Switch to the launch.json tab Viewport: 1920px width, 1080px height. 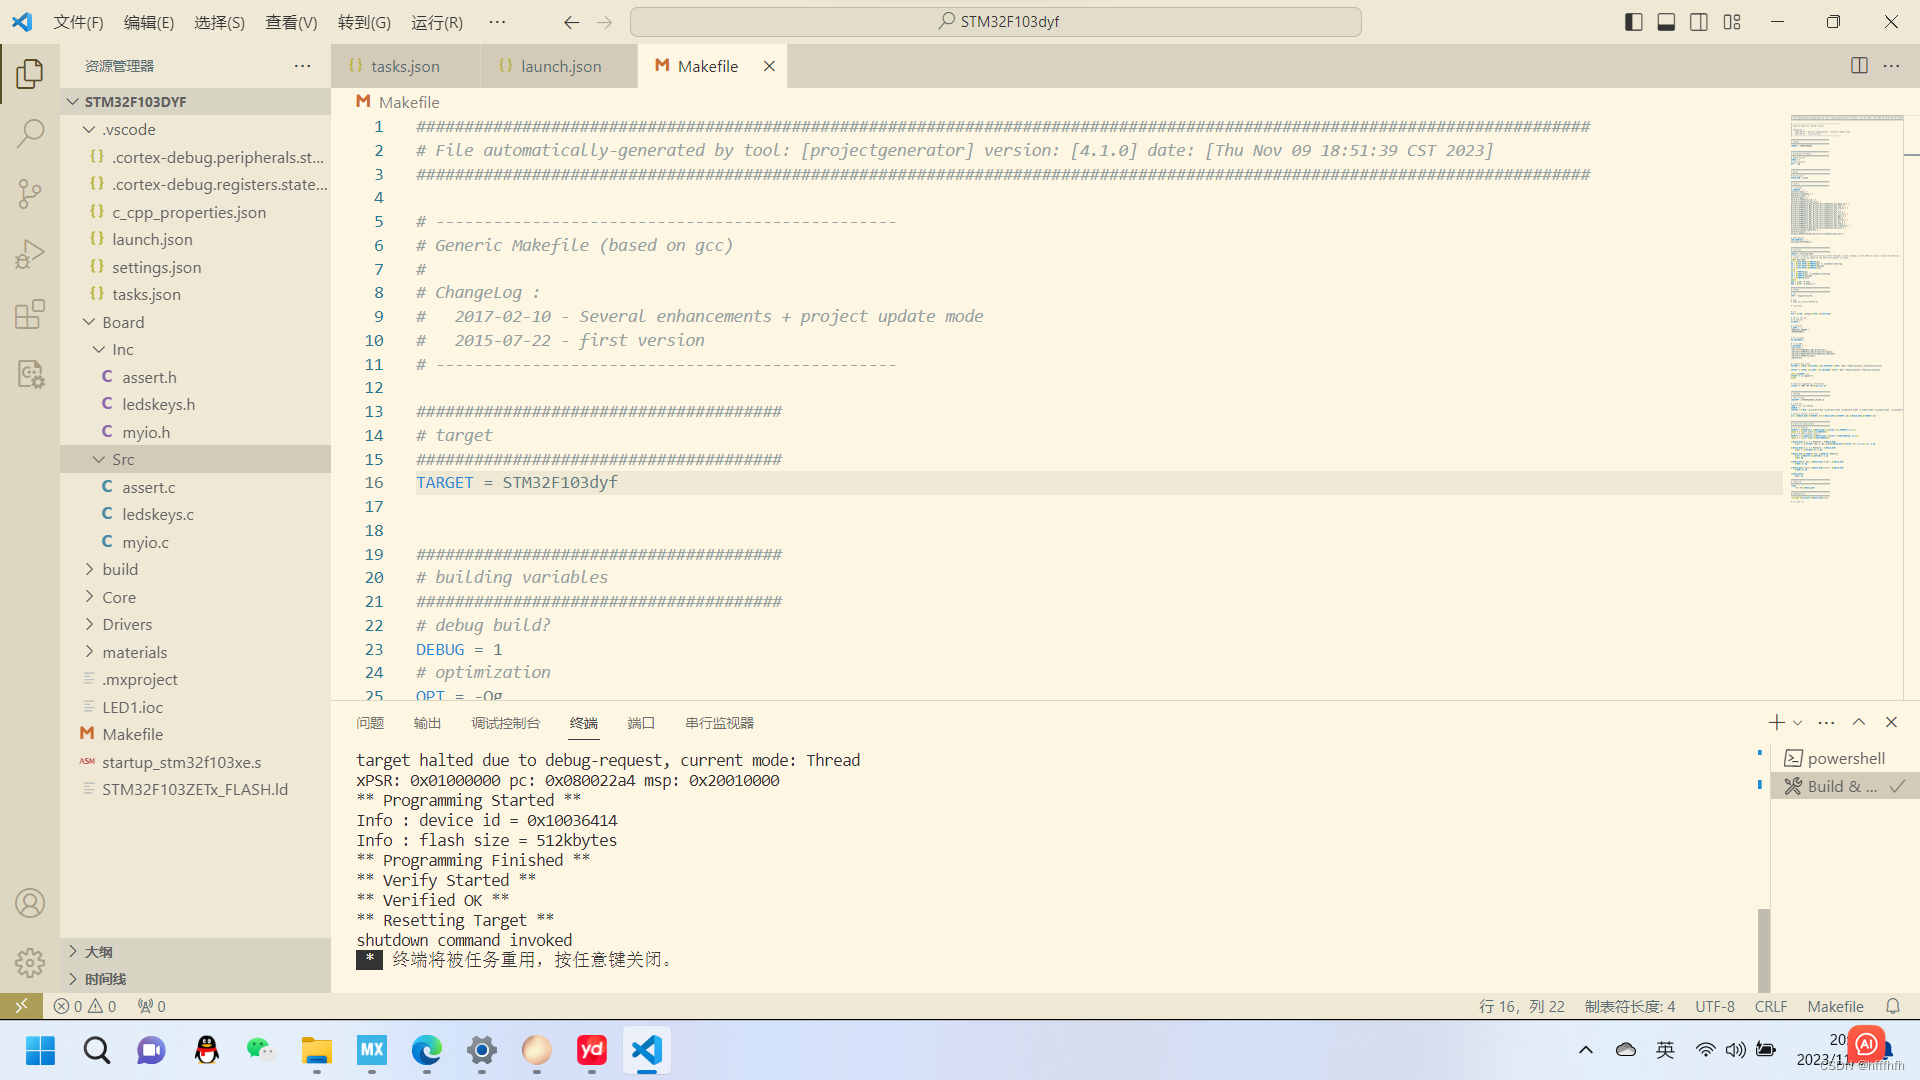click(560, 66)
